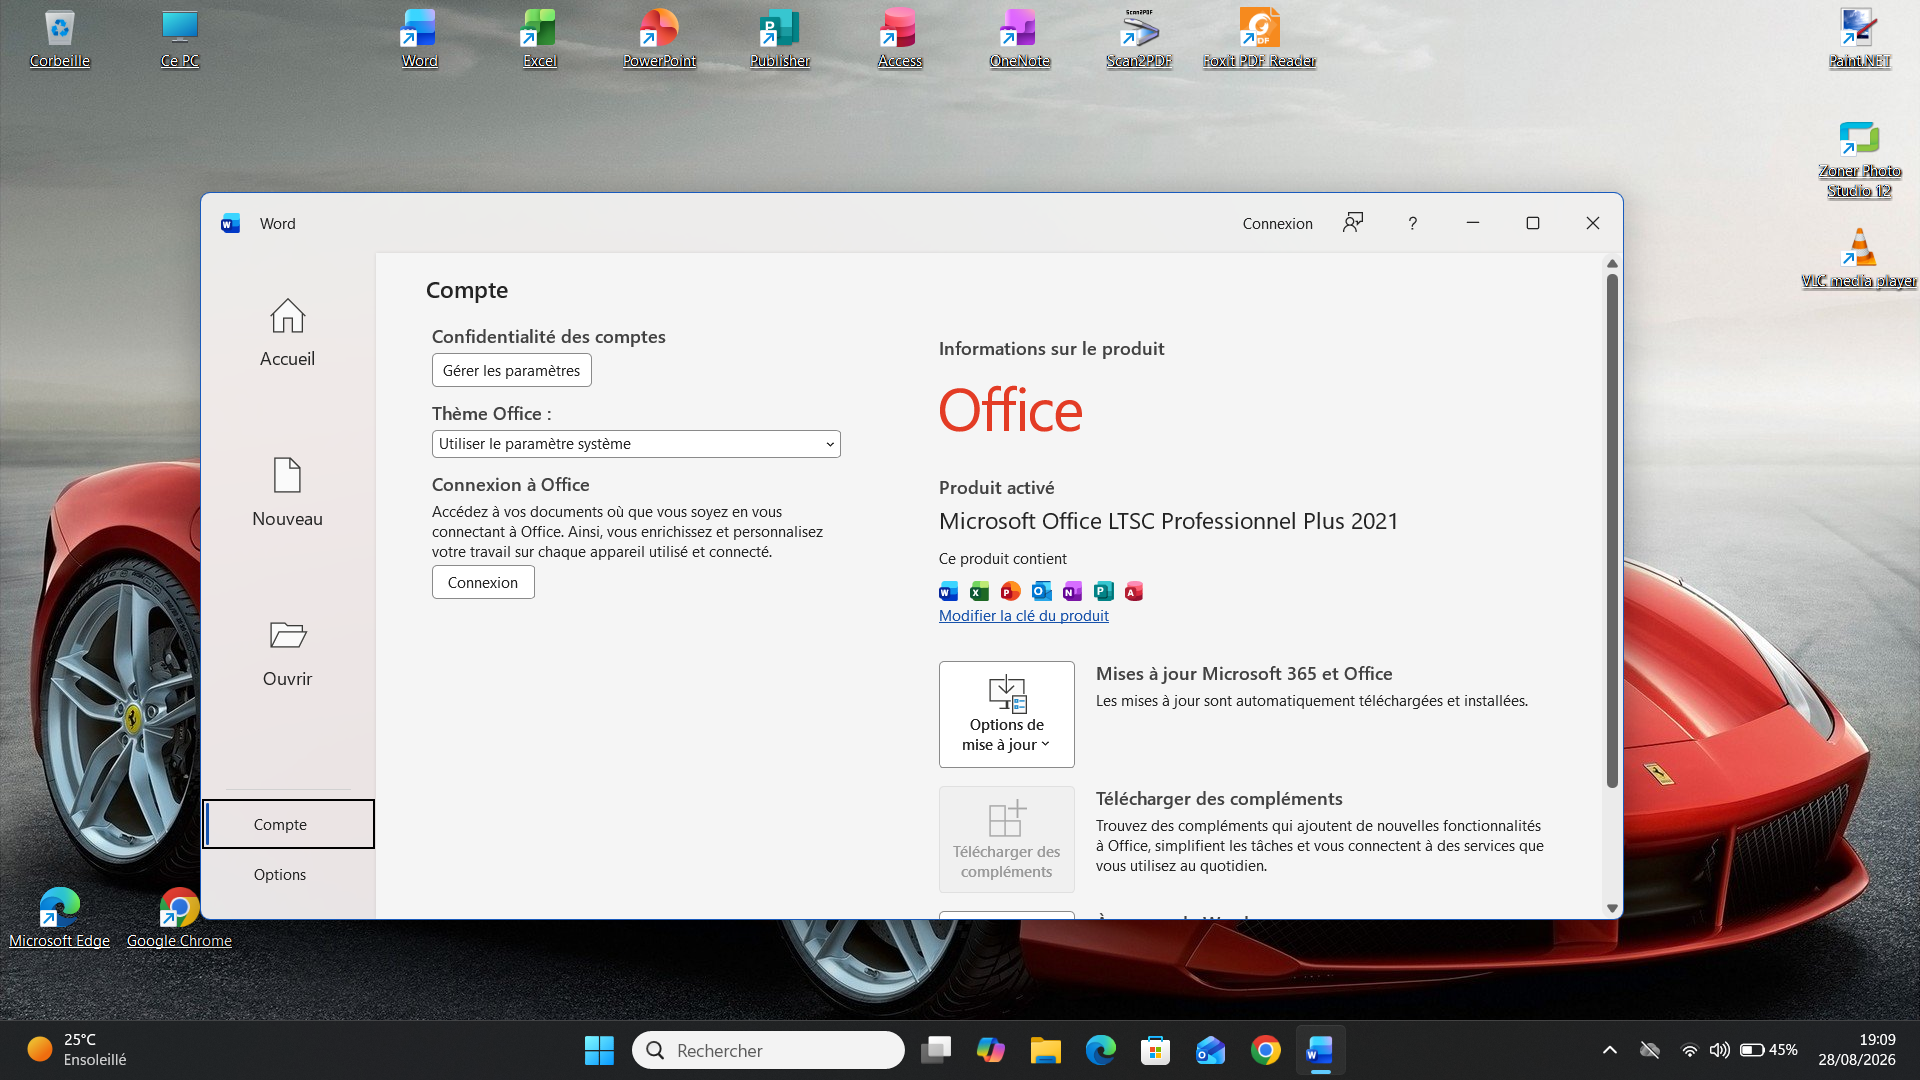Click the Outlook icon in the taskbar
1920x1080 pixels.
[1211, 1050]
